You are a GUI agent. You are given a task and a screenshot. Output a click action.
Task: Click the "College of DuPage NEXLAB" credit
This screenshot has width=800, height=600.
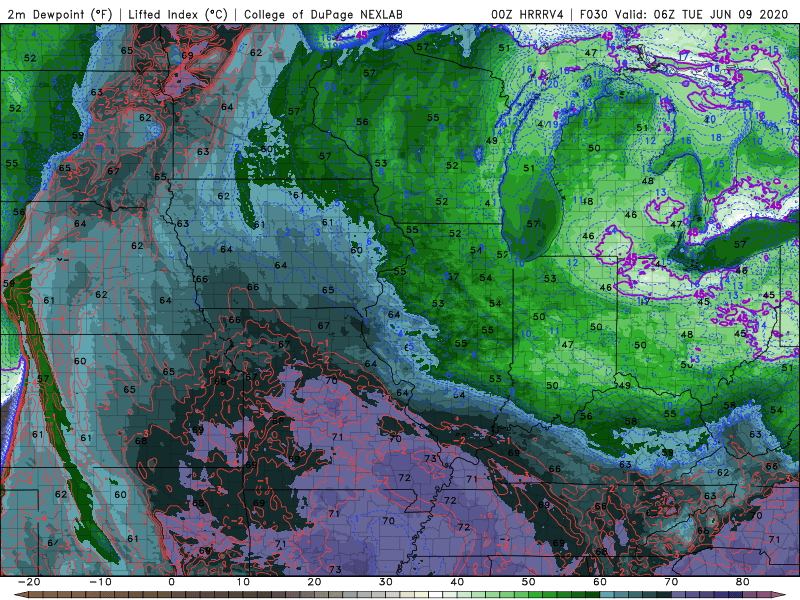pyautogui.click(x=323, y=15)
